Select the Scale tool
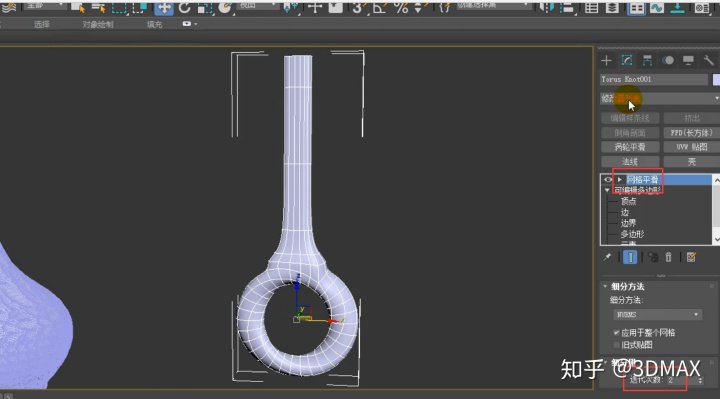720x399 pixels. tap(205, 8)
